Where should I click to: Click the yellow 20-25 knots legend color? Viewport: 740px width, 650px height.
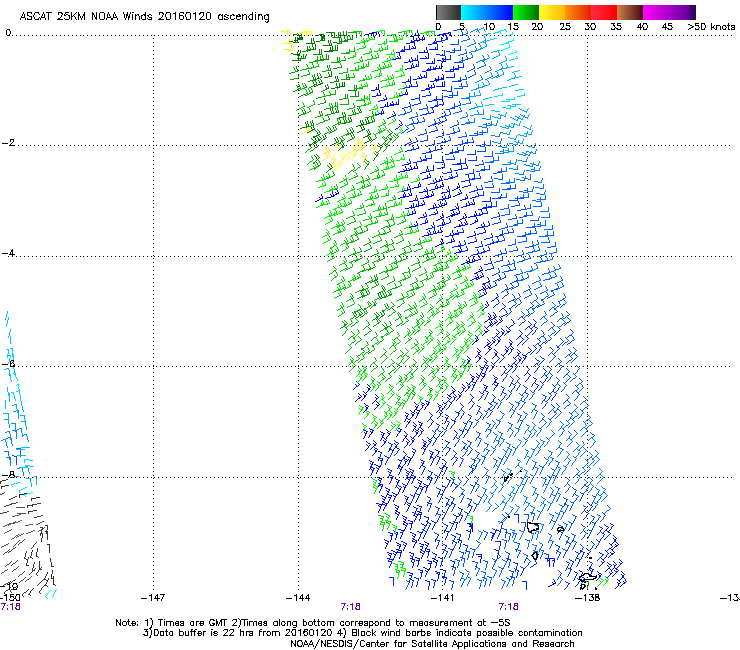tap(552, 12)
